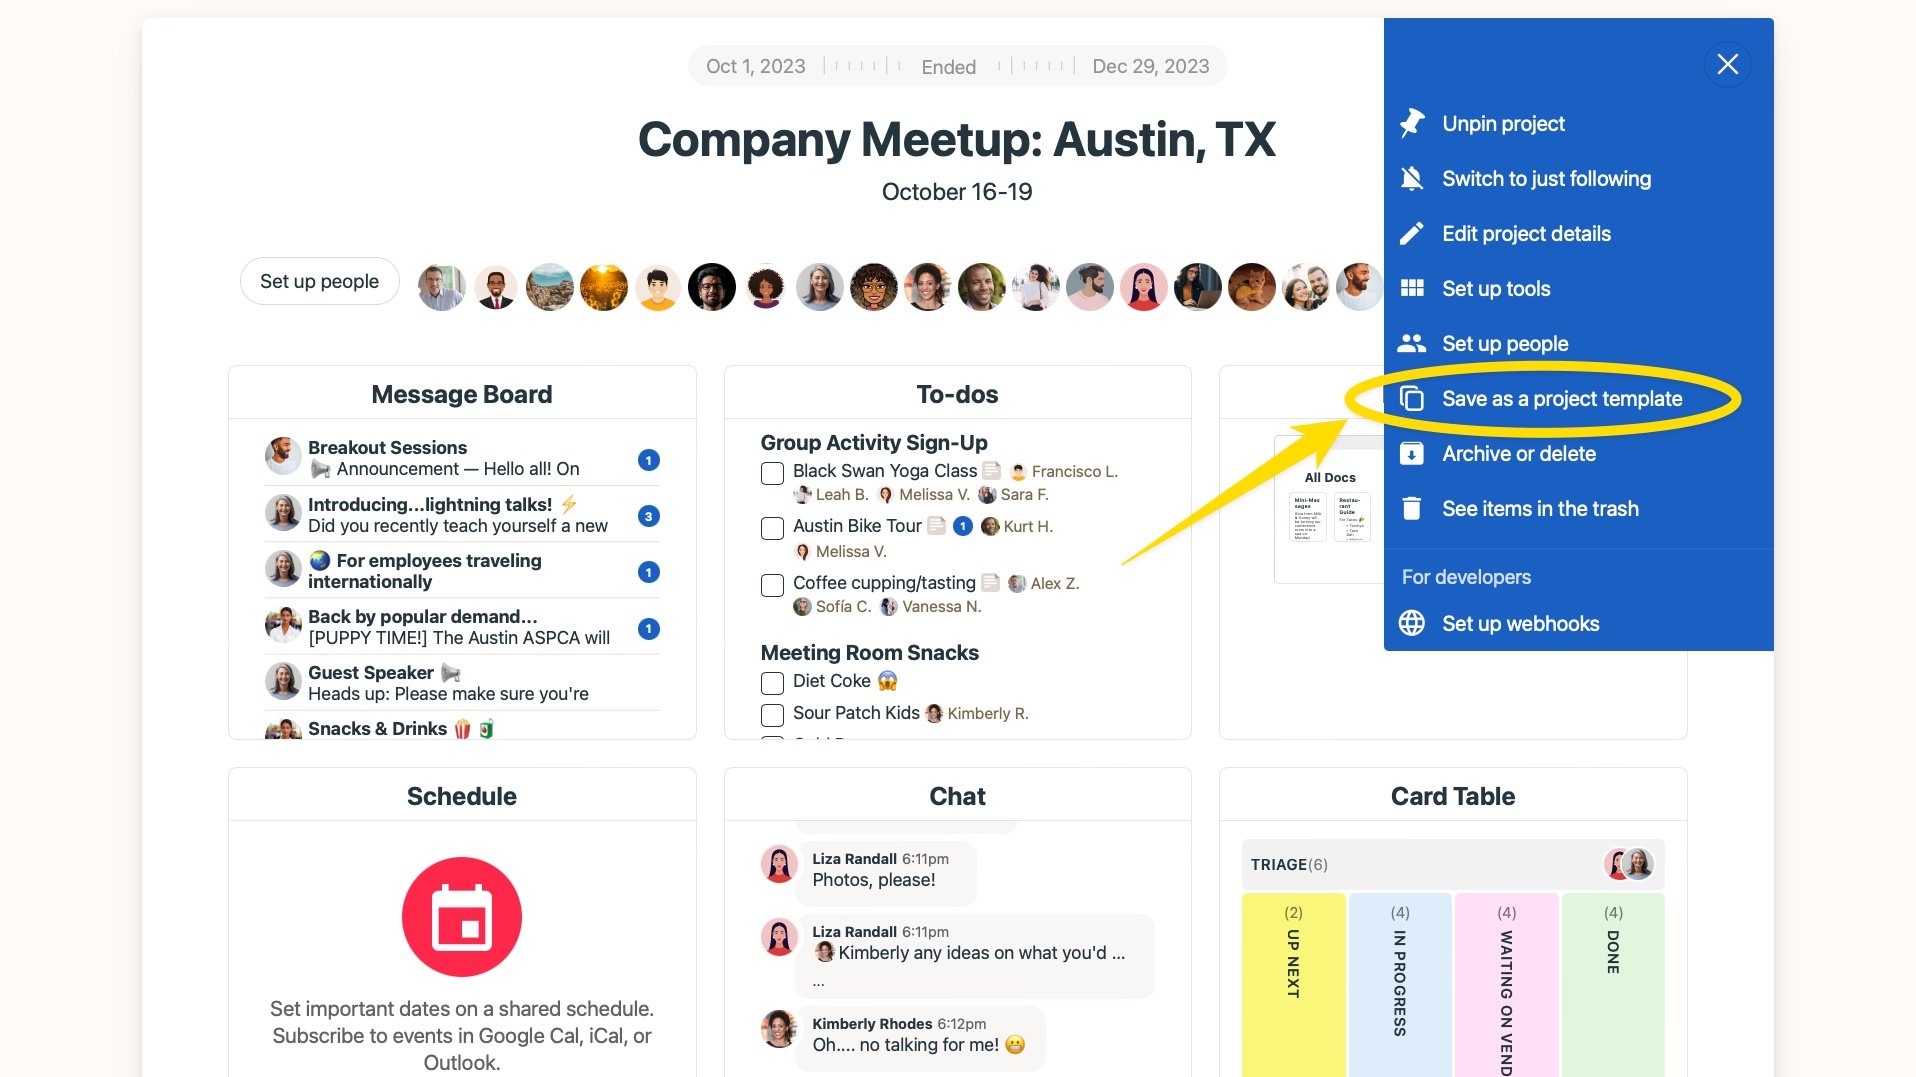Open the green DONE column
The width and height of the screenshot is (1916, 1077).
click(1613, 985)
